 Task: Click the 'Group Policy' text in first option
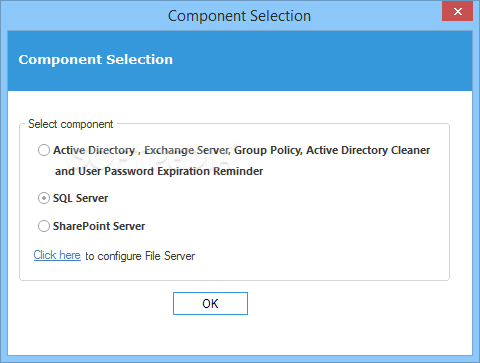click(268, 150)
